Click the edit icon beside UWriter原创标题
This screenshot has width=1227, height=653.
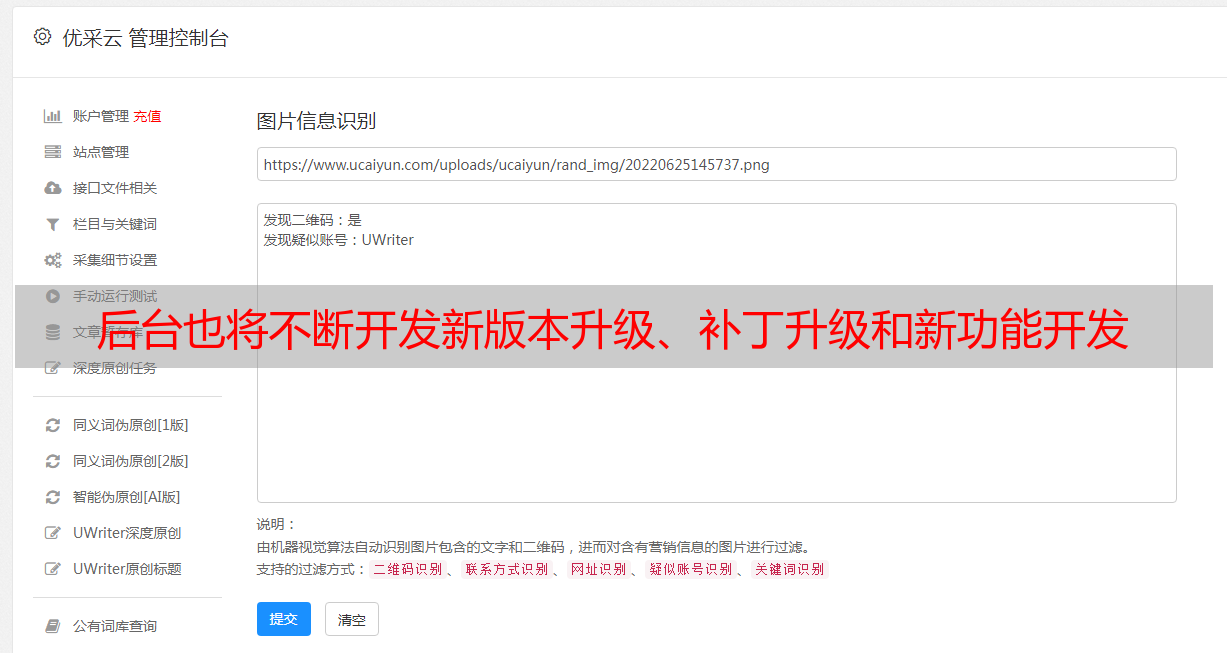[53, 569]
